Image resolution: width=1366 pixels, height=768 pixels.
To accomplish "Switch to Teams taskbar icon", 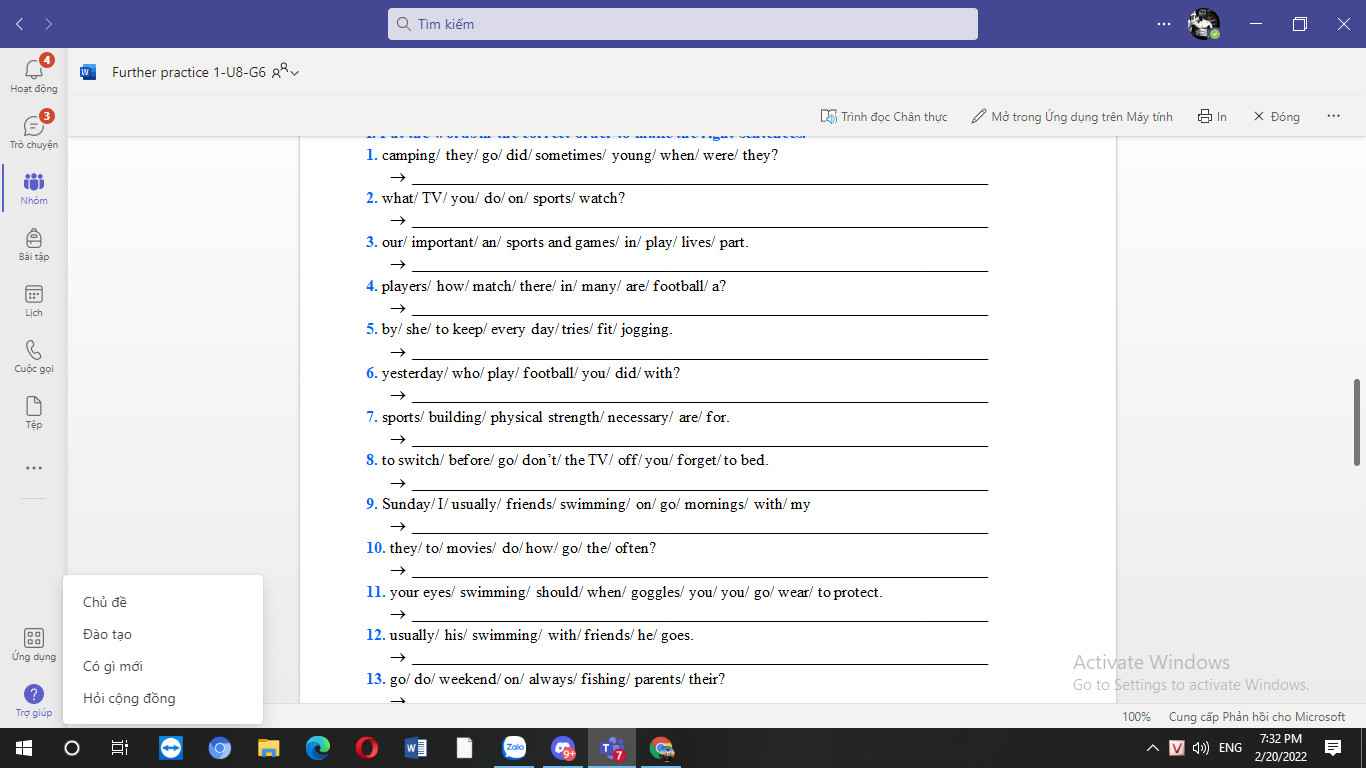I will pyautogui.click(x=612, y=748).
